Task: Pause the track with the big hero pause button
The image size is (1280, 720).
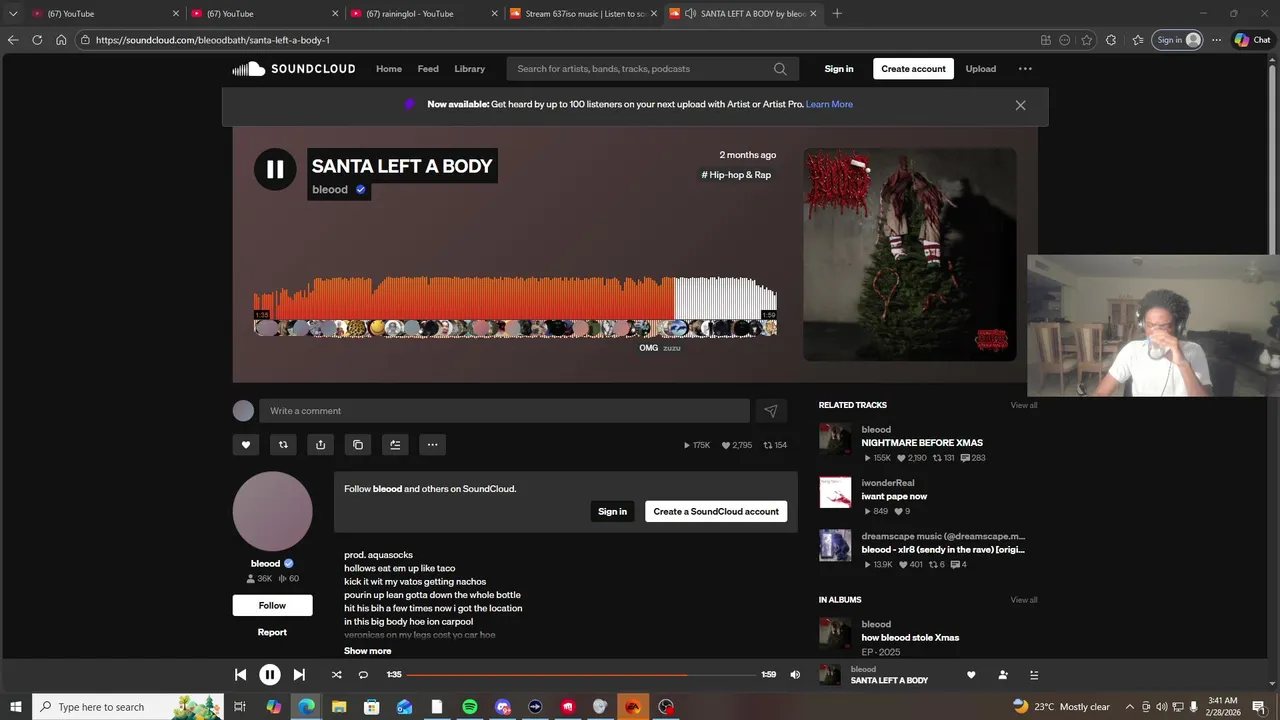Action: coord(275,170)
